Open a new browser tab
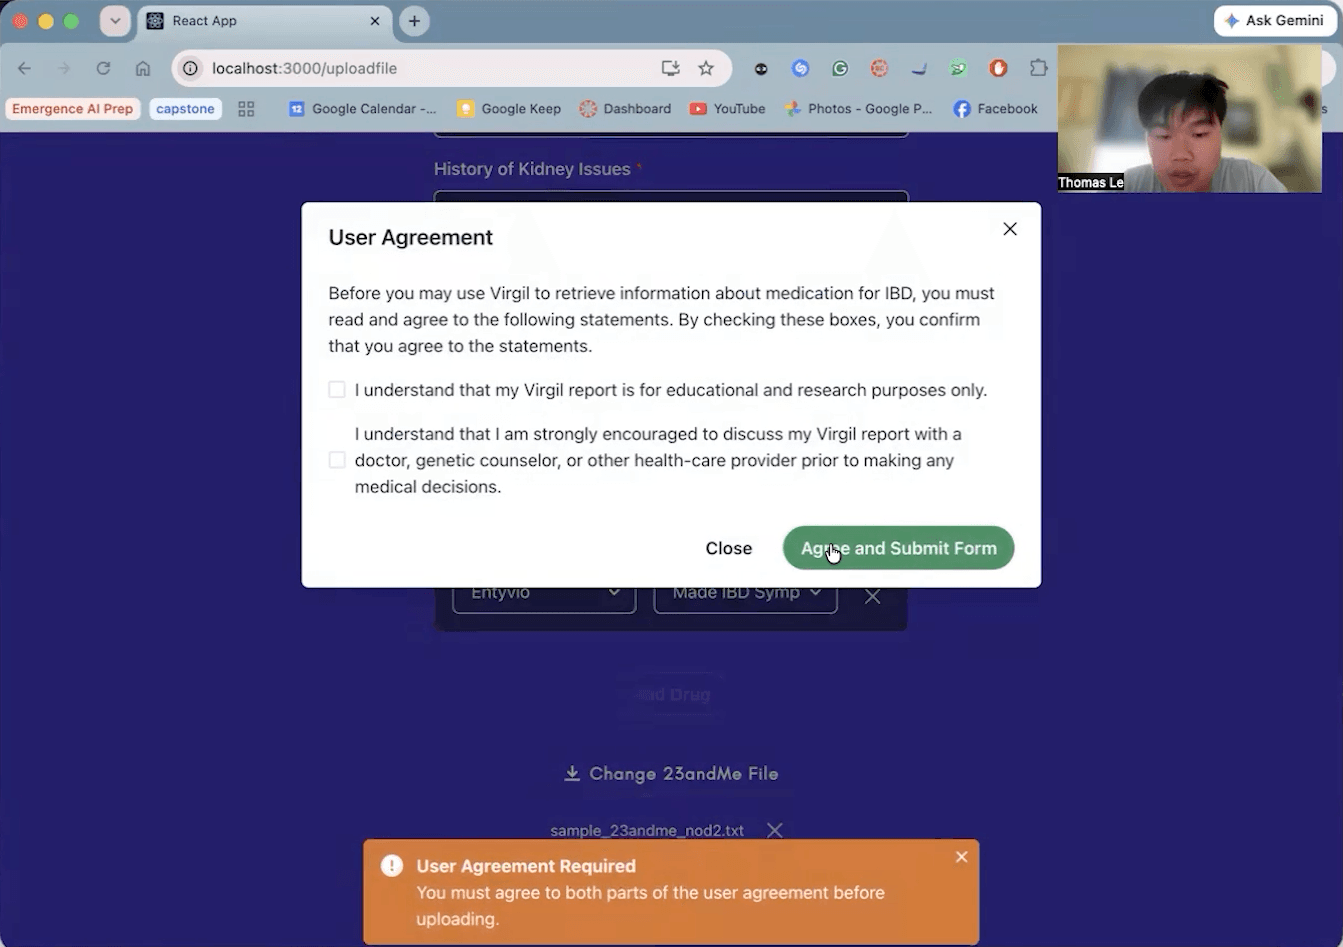Screen dimensions: 1343x947 click(414, 21)
